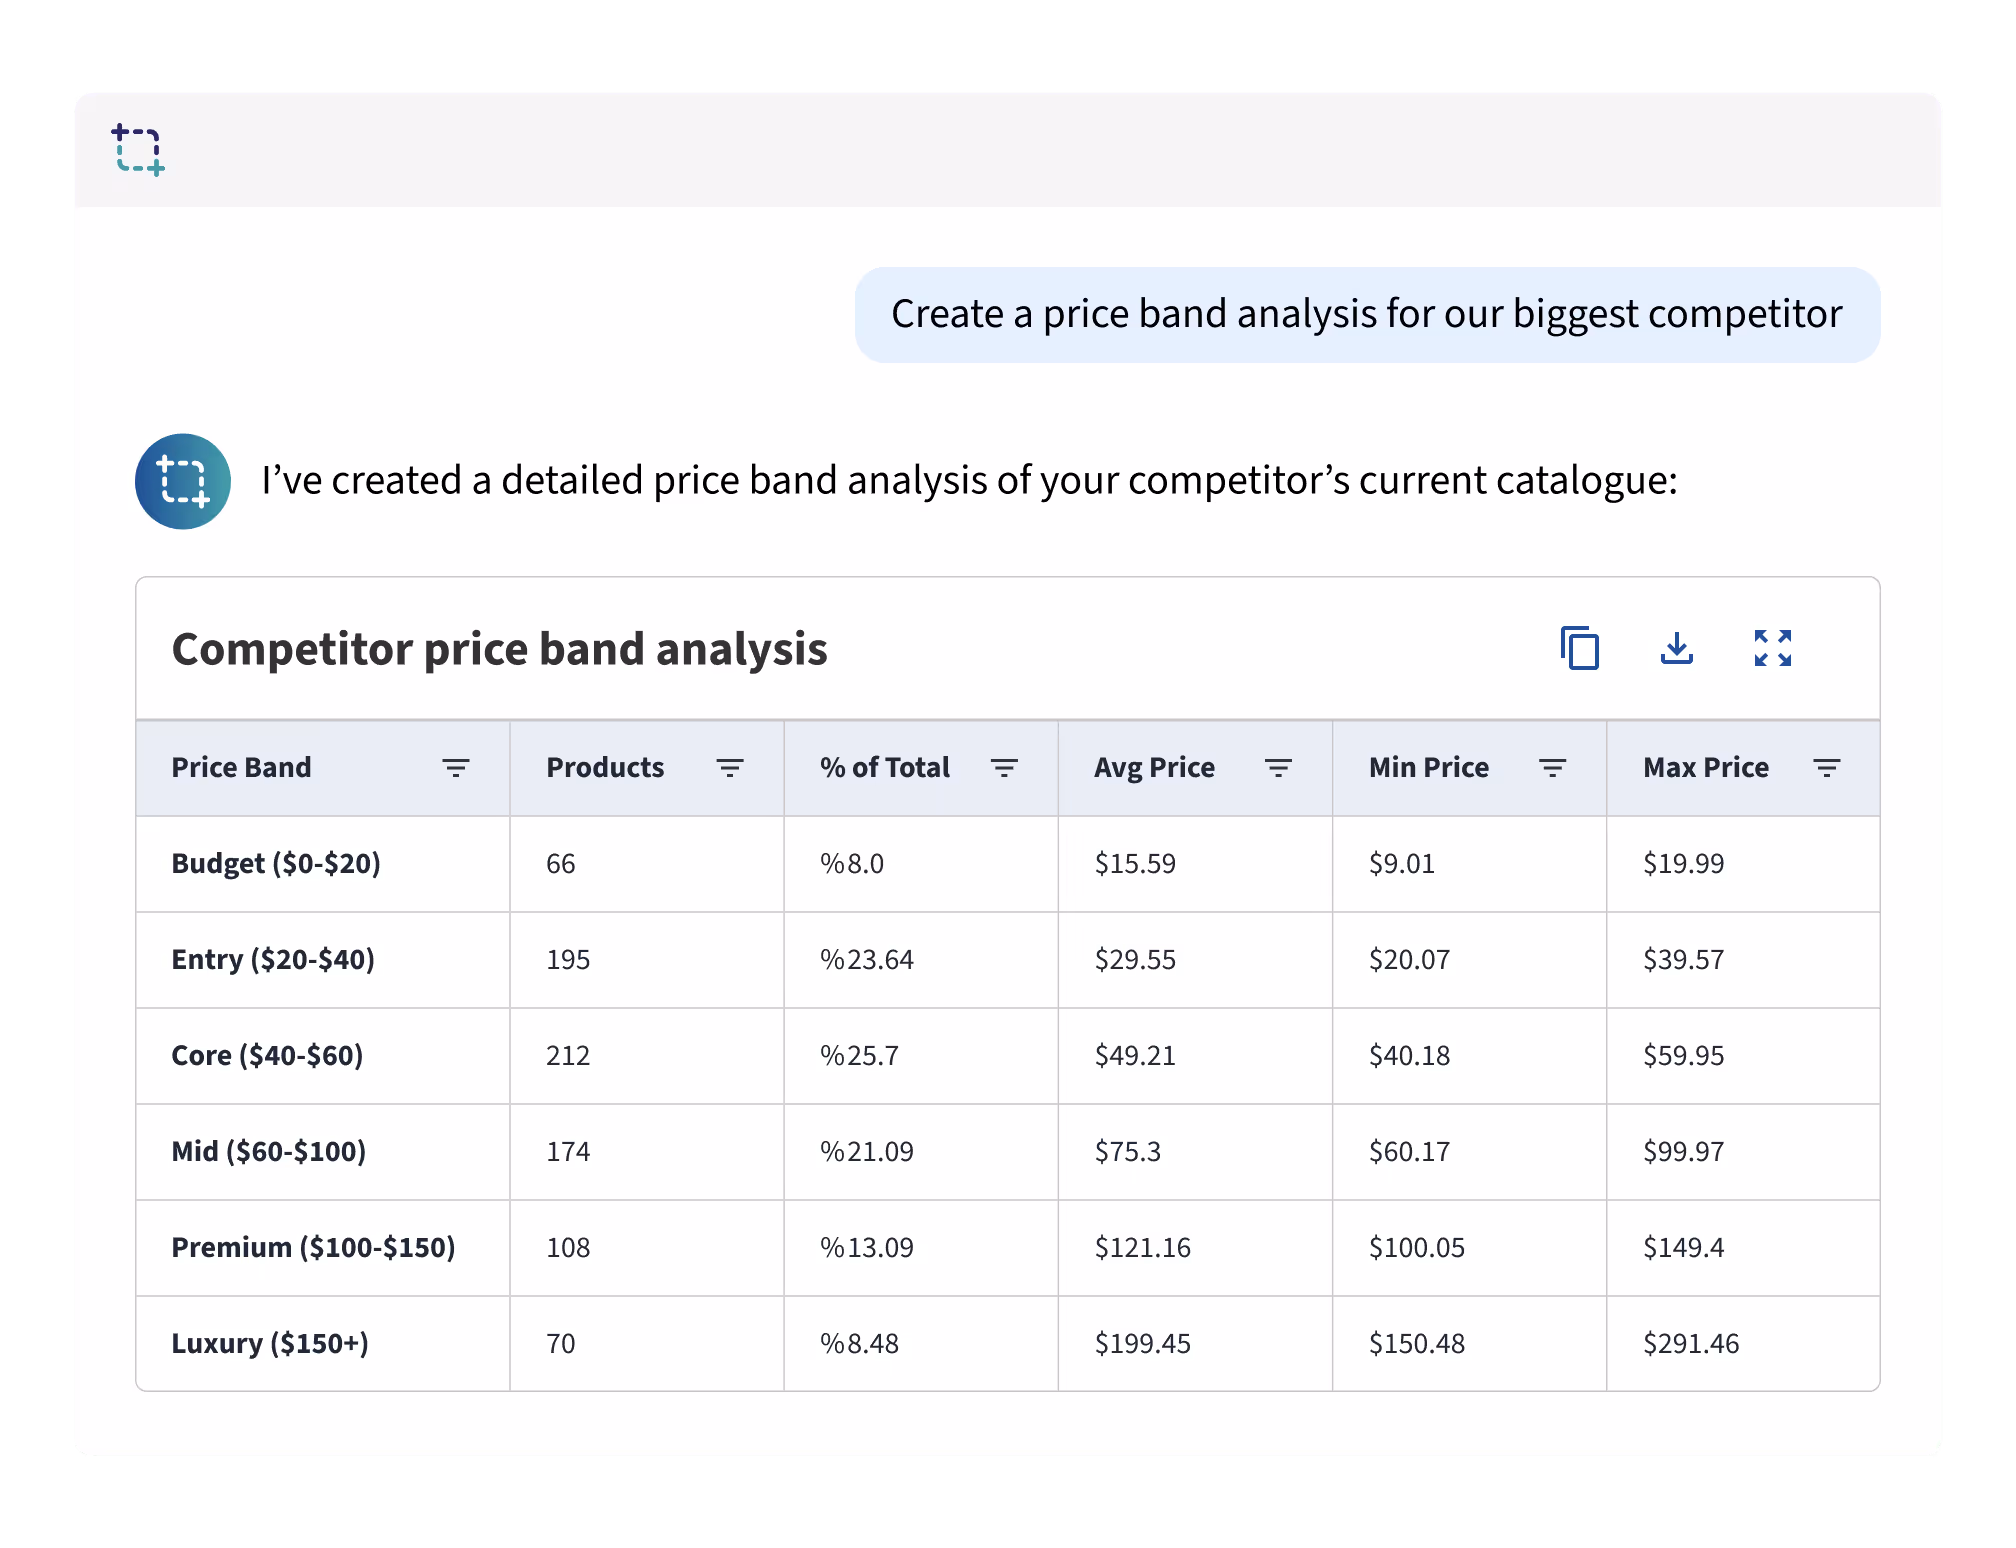The height and width of the screenshot is (1548, 2016).
Task: Click the Premium ($100-$150) band cell
Action: 313,1248
